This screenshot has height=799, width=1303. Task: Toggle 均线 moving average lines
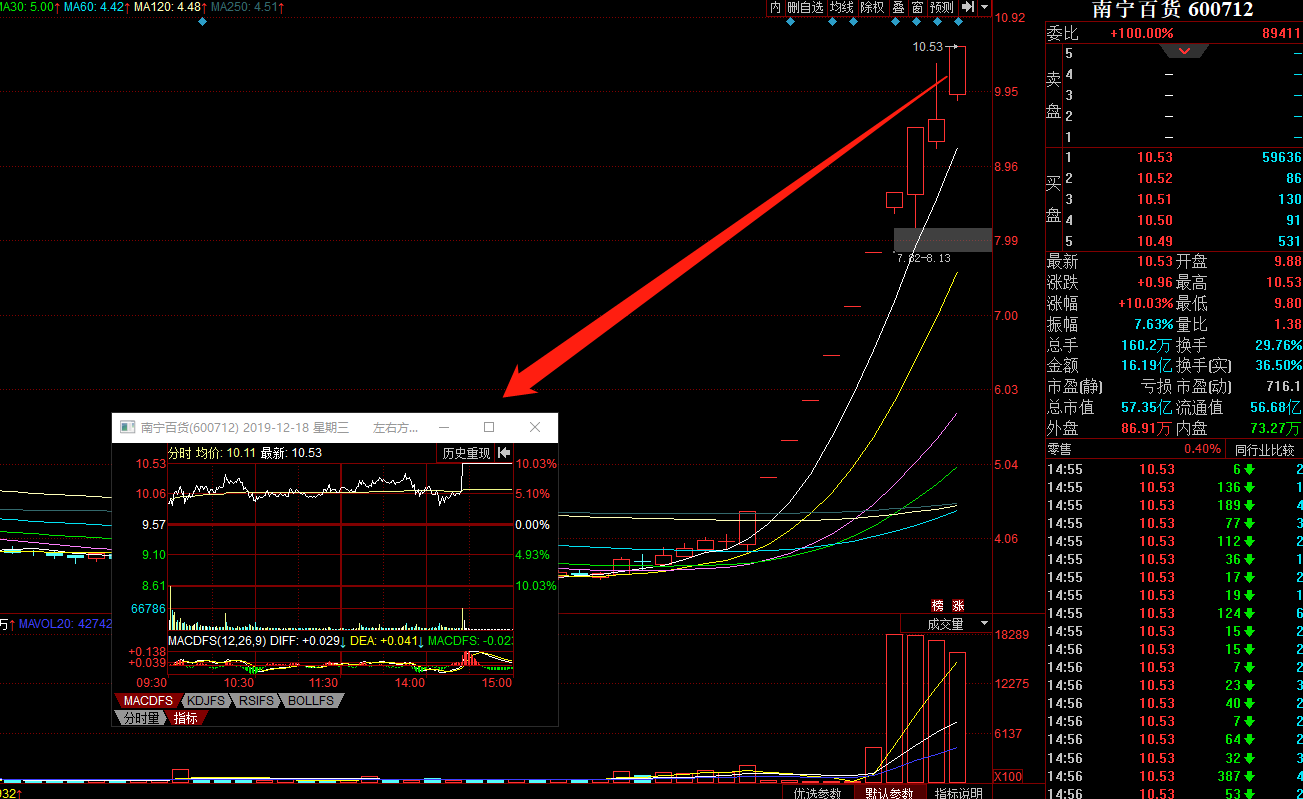tap(842, 7)
